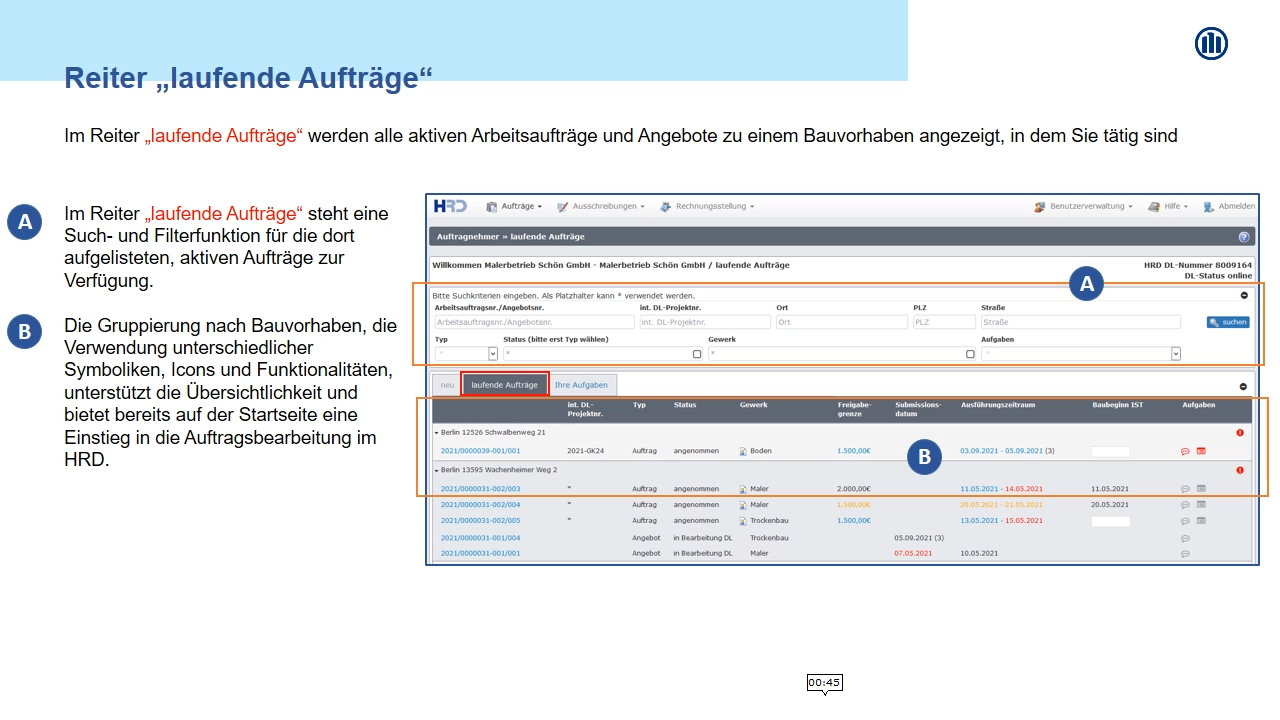Click the Ort input field
Image resolution: width=1280 pixels, height=720 pixels.
[x=841, y=322]
